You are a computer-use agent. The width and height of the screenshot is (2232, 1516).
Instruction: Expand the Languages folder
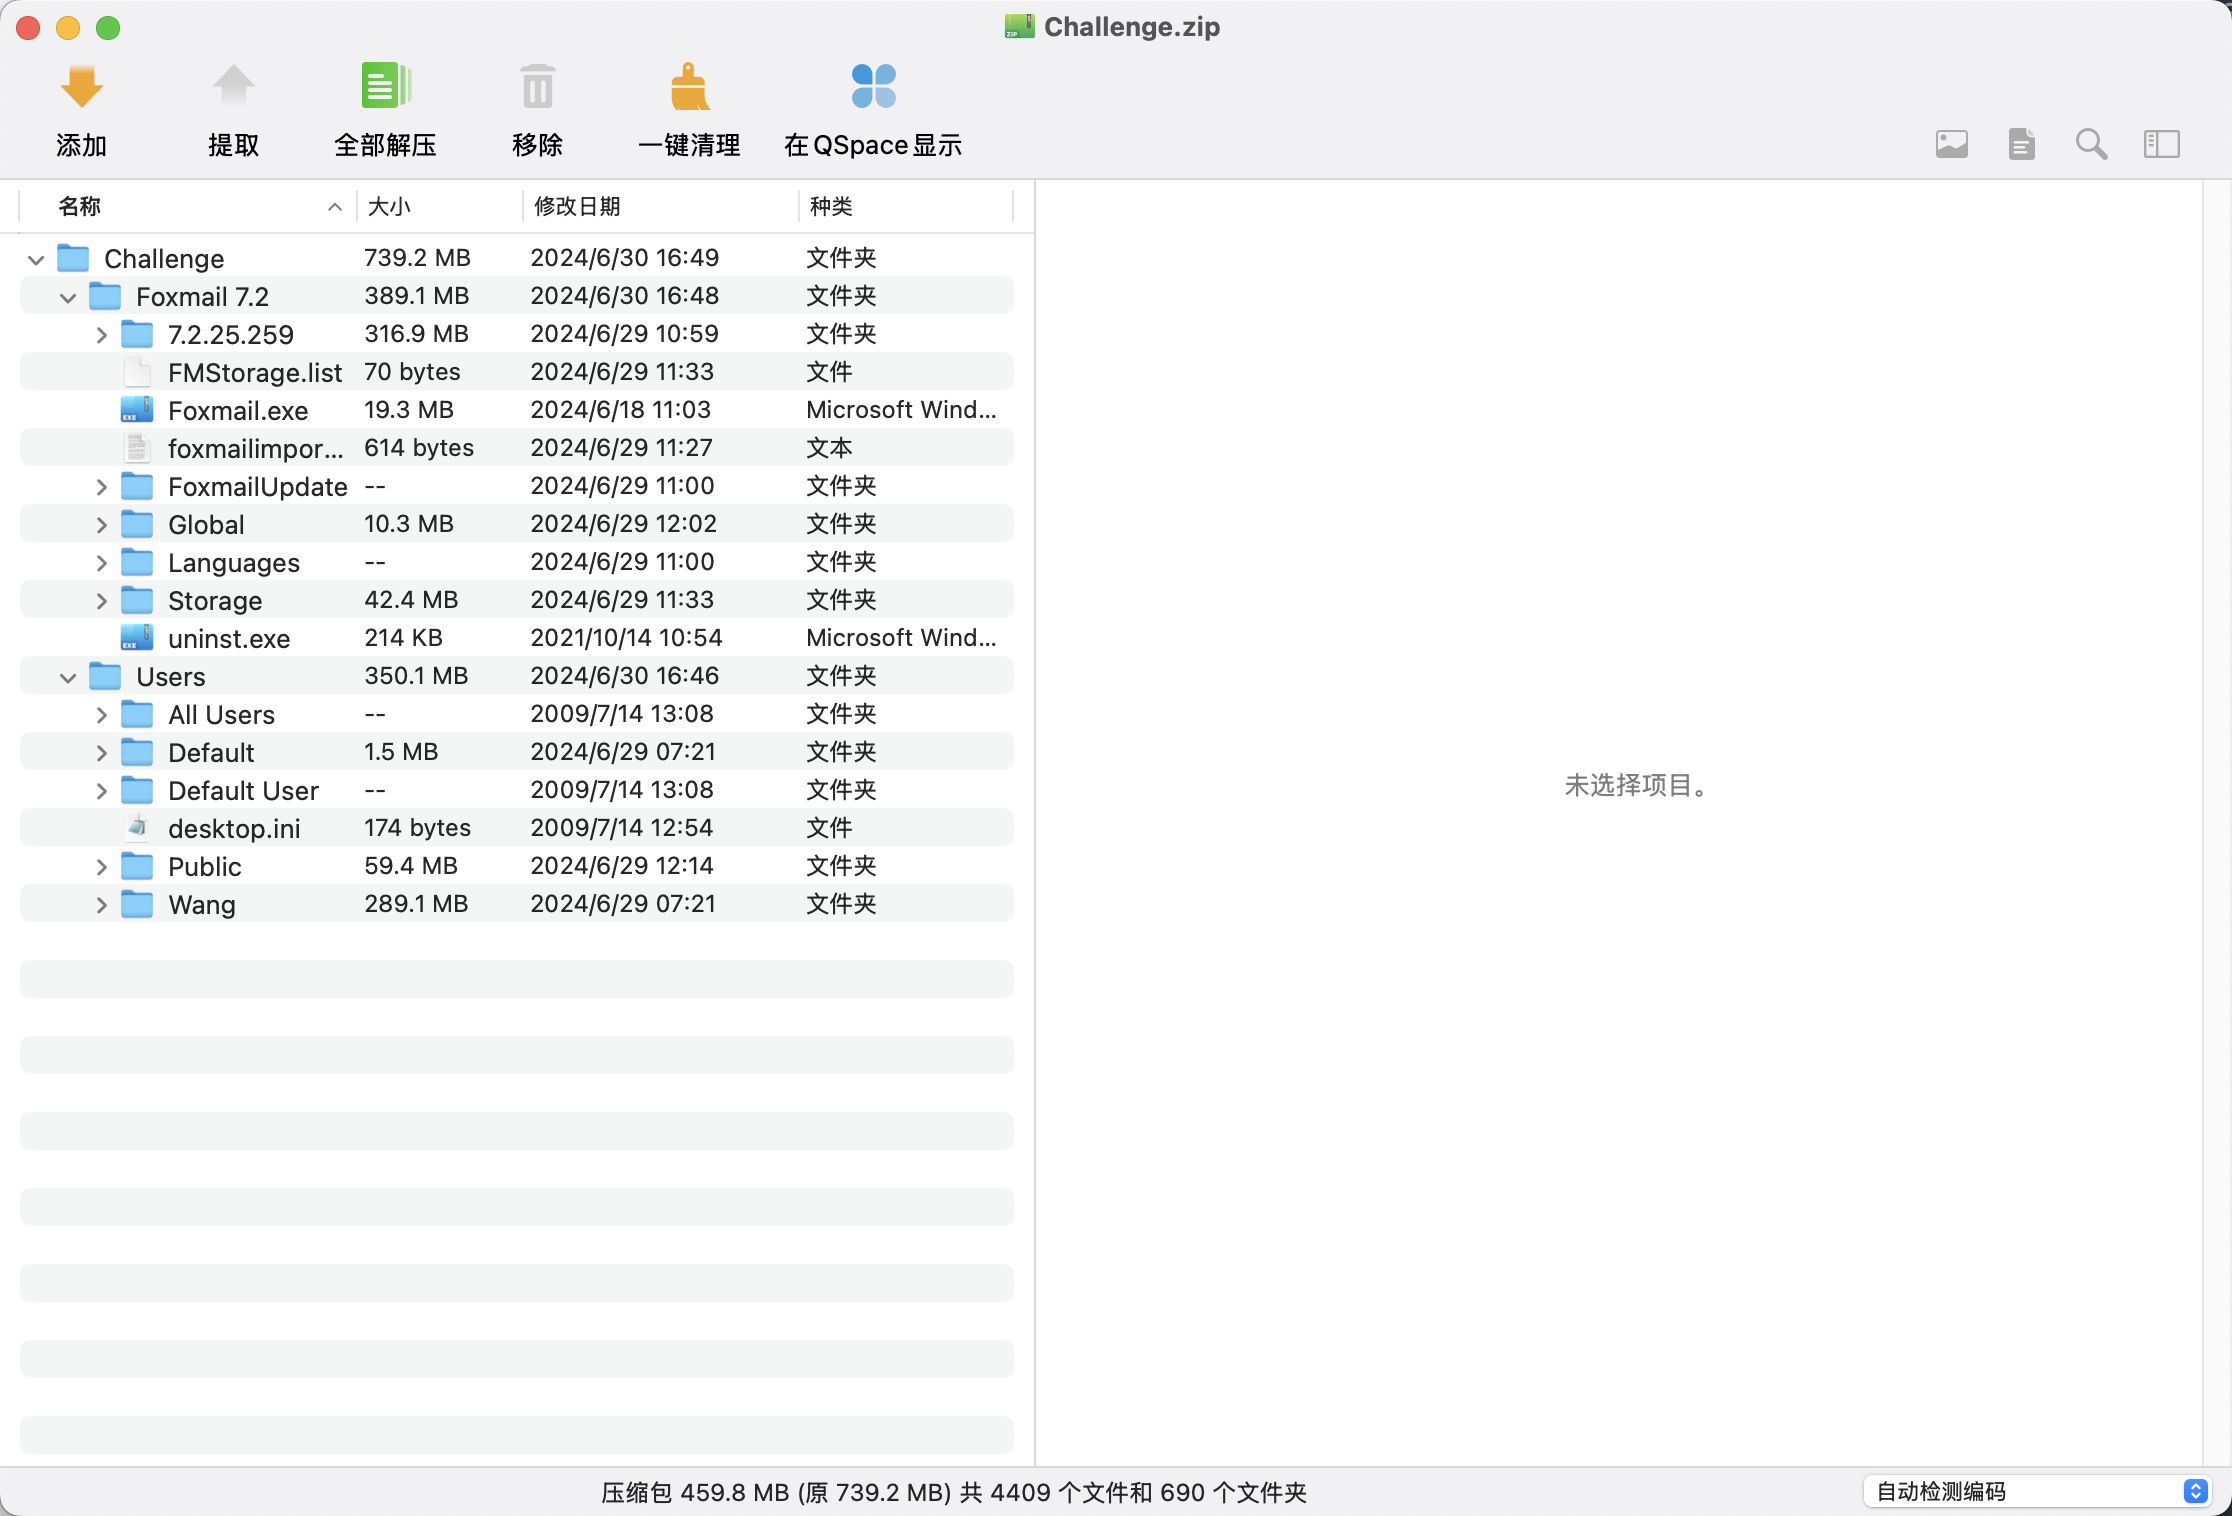coord(101,563)
